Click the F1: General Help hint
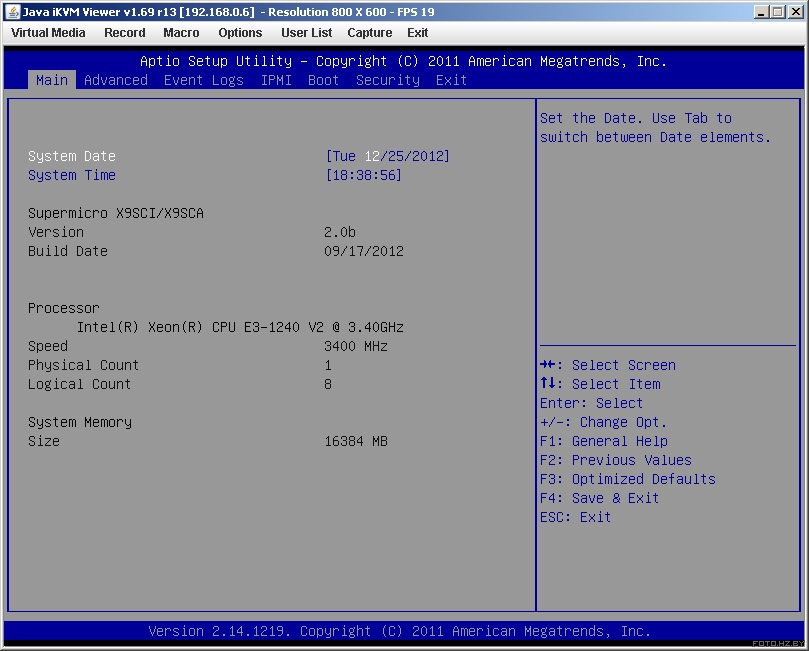Screen dimensions: 809x651 (604, 441)
